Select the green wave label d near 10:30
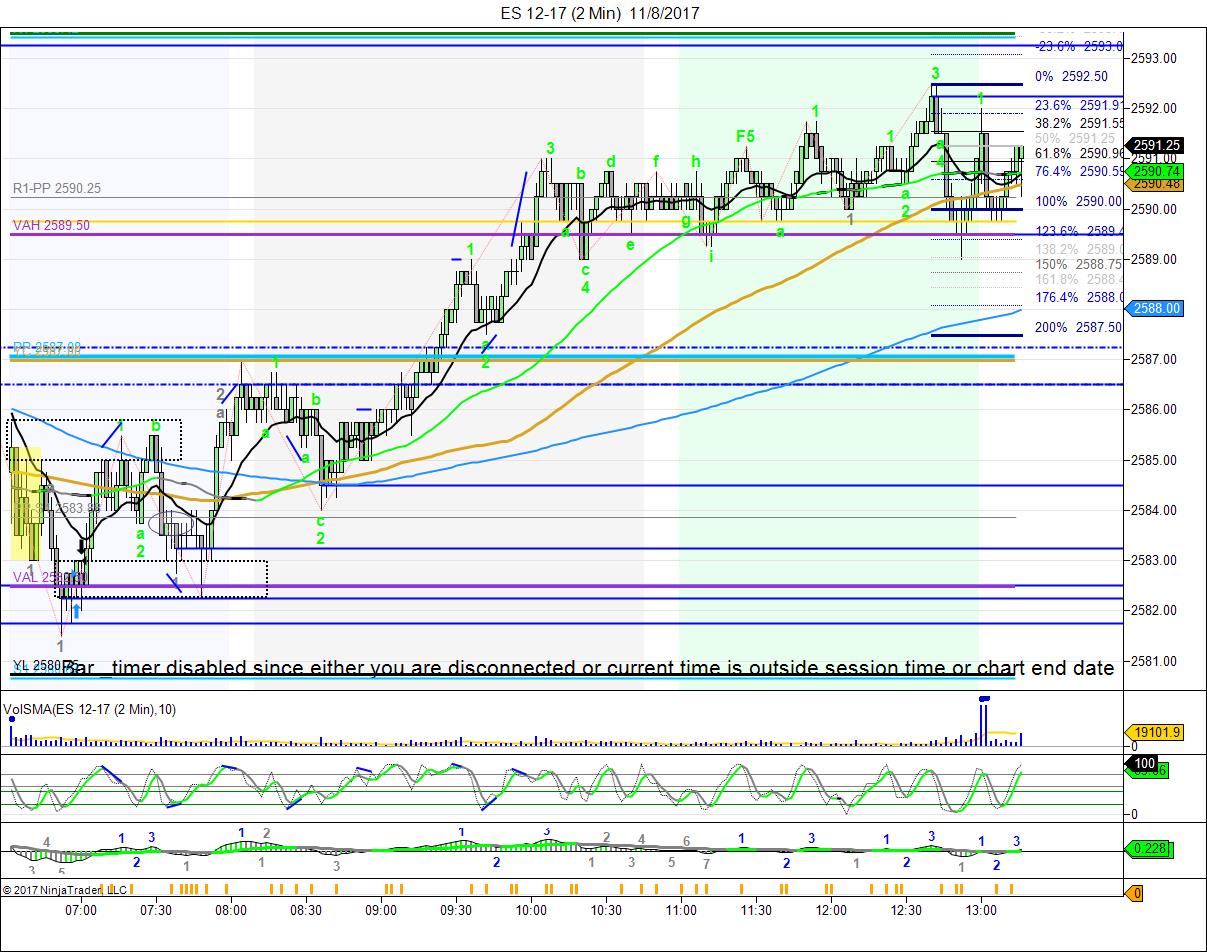Image resolution: width=1207 pixels, height=952 pixels. [x=610, y=161]
